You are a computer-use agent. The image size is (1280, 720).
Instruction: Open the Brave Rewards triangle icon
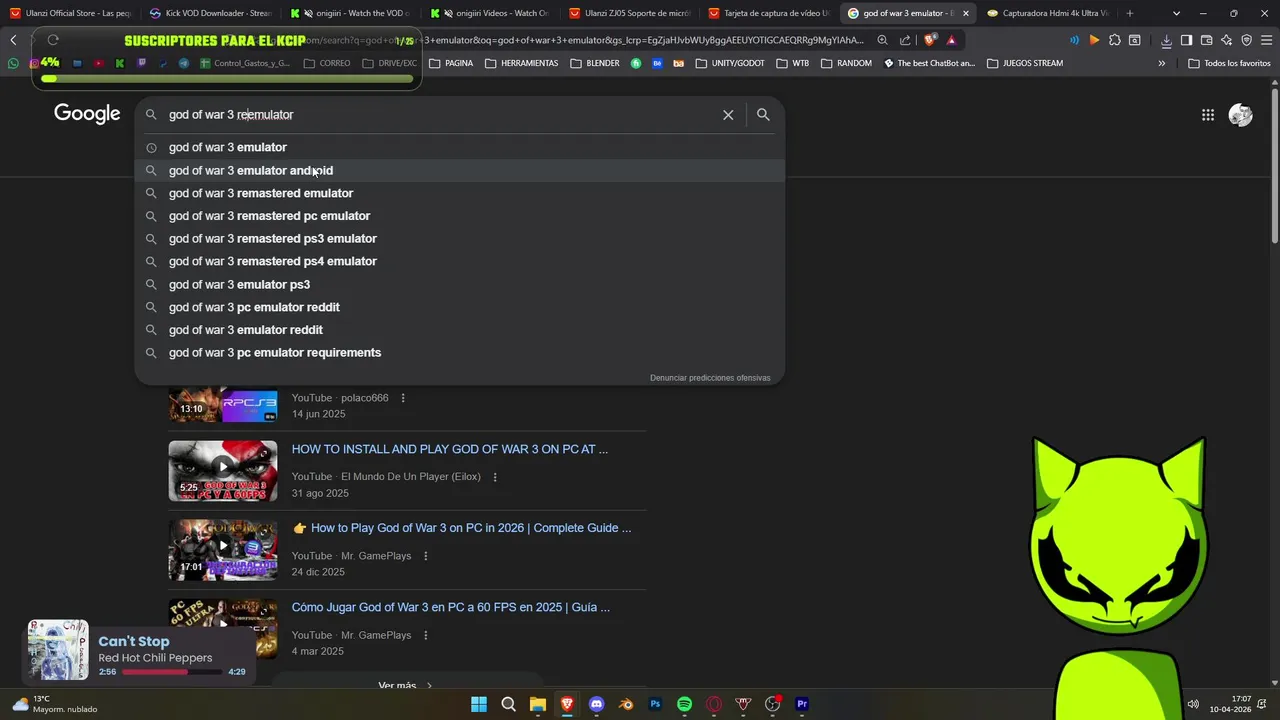click(x=951, y=40)
